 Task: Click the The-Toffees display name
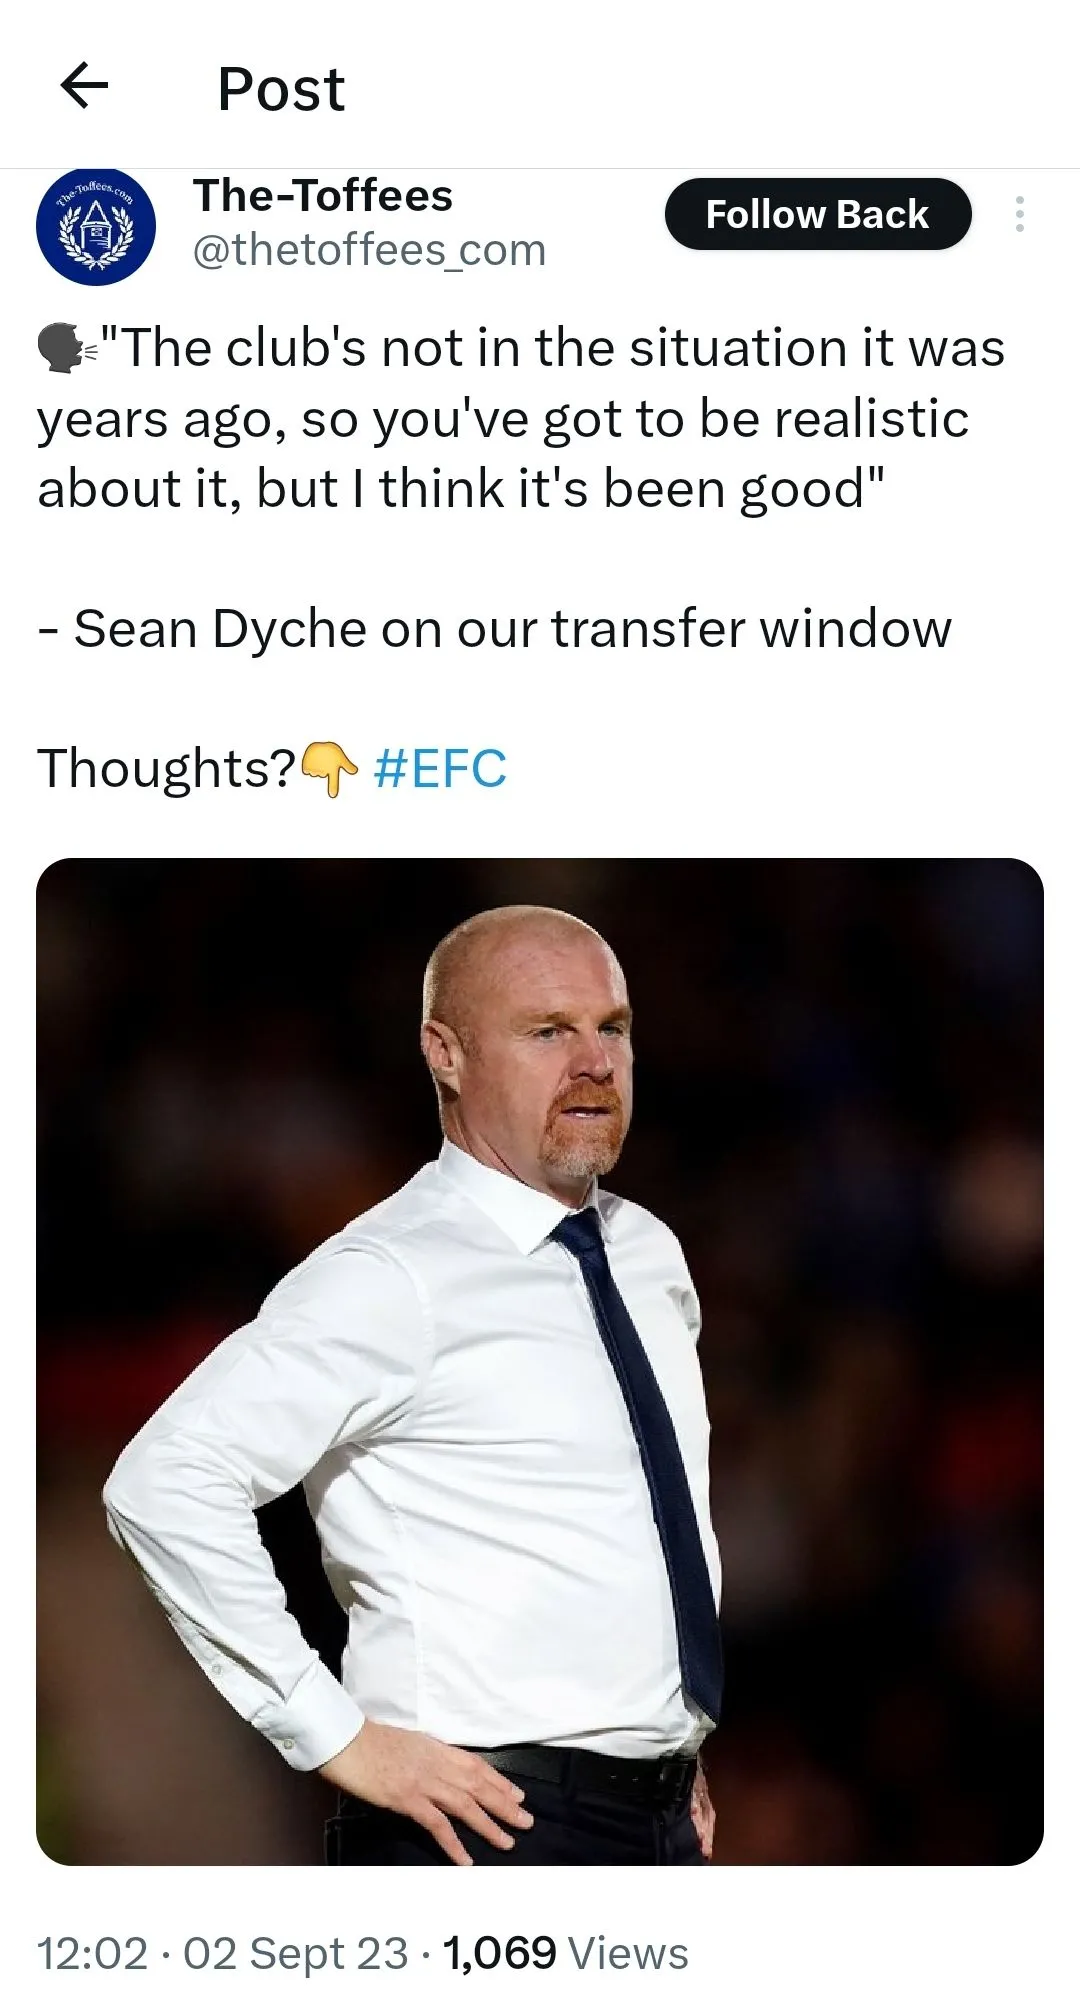click(x=322, y=195)
